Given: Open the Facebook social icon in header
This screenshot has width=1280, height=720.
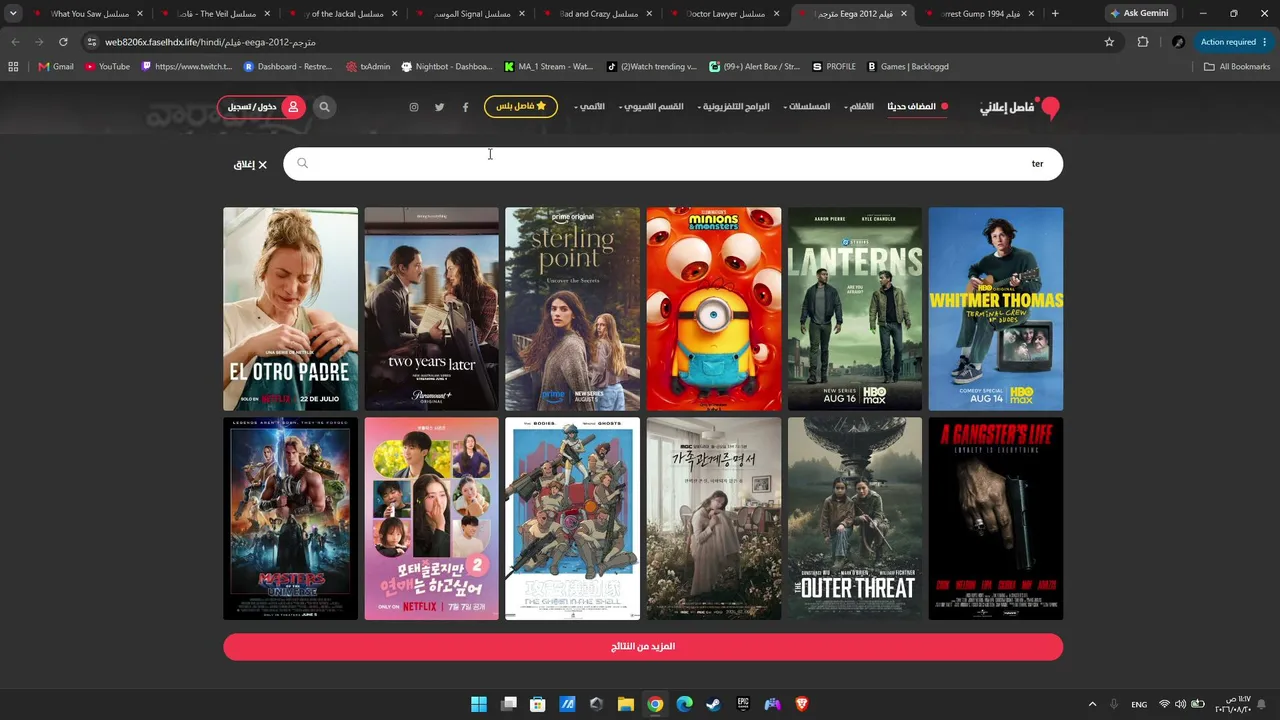Looking at the screenshot, I should coord(465,107).
